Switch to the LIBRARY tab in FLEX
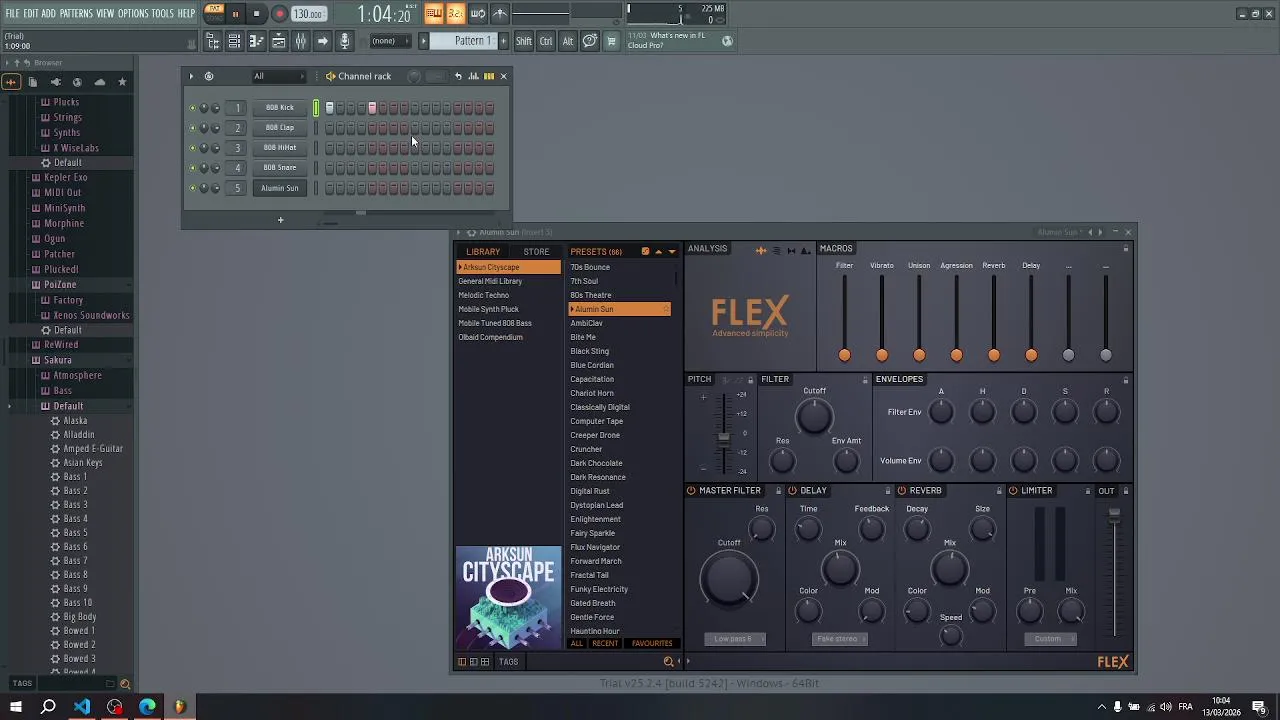This screenshot has width=1280, height=720. [483, 252]
